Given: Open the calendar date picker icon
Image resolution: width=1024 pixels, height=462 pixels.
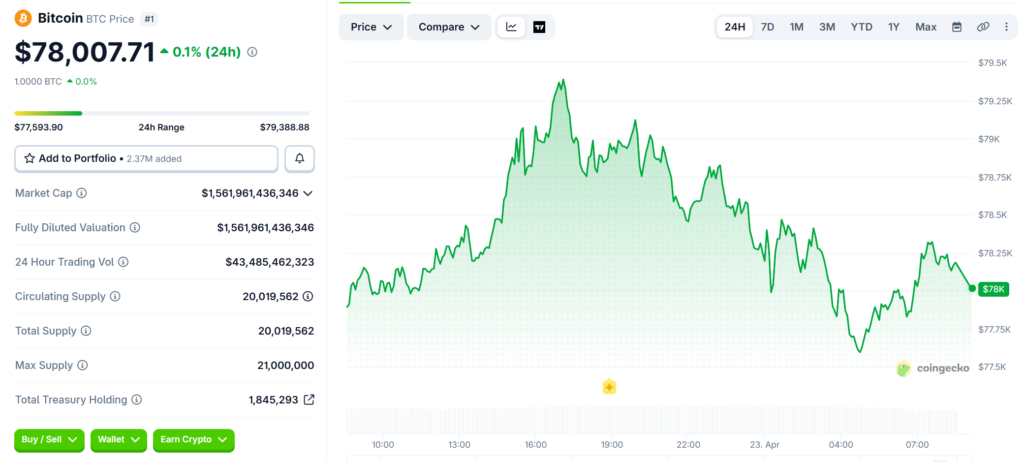Looking at the screenshot, I should [x=956, y=27].
